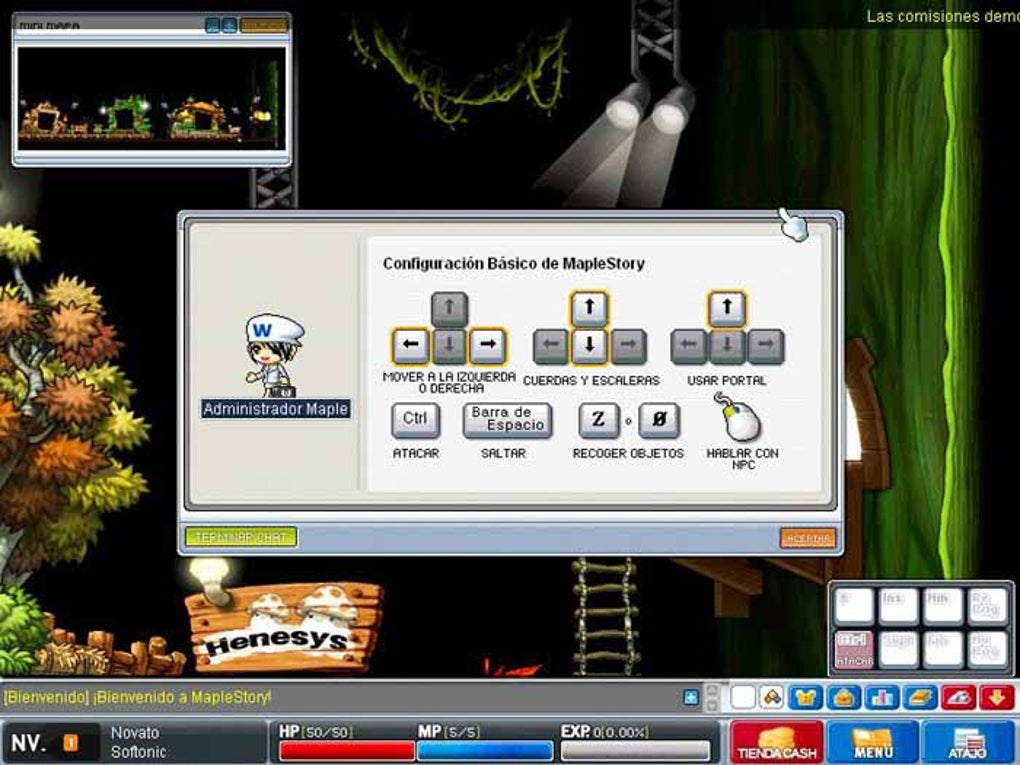Click the mouse icon above HABLAR CON NPC
Viewport: 1020px width, 765px height.
tap(738, 418)
